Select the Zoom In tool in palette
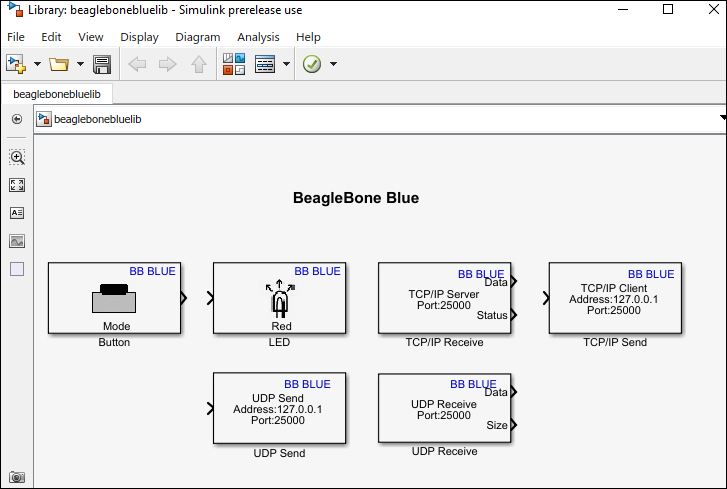The image size is (727, 489). click(x=17, y=157)
